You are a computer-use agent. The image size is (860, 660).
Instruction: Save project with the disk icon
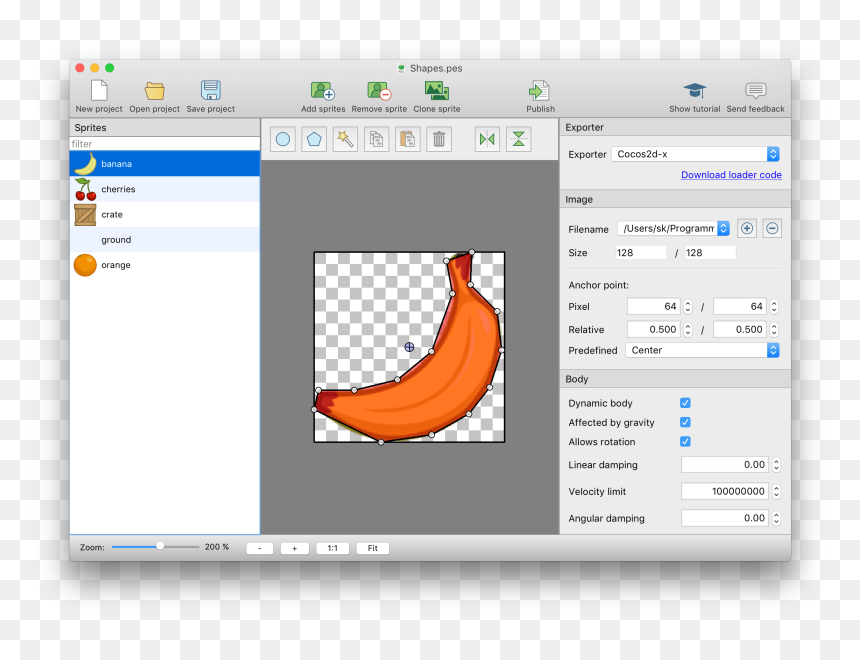[x=211, y=91]
